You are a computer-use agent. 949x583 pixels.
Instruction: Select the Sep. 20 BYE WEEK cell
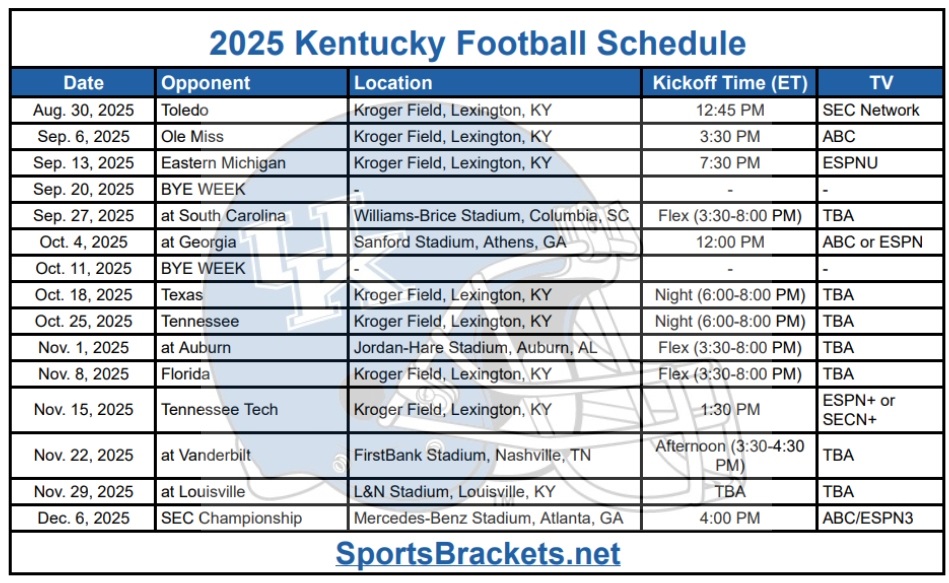coord(252,189)
